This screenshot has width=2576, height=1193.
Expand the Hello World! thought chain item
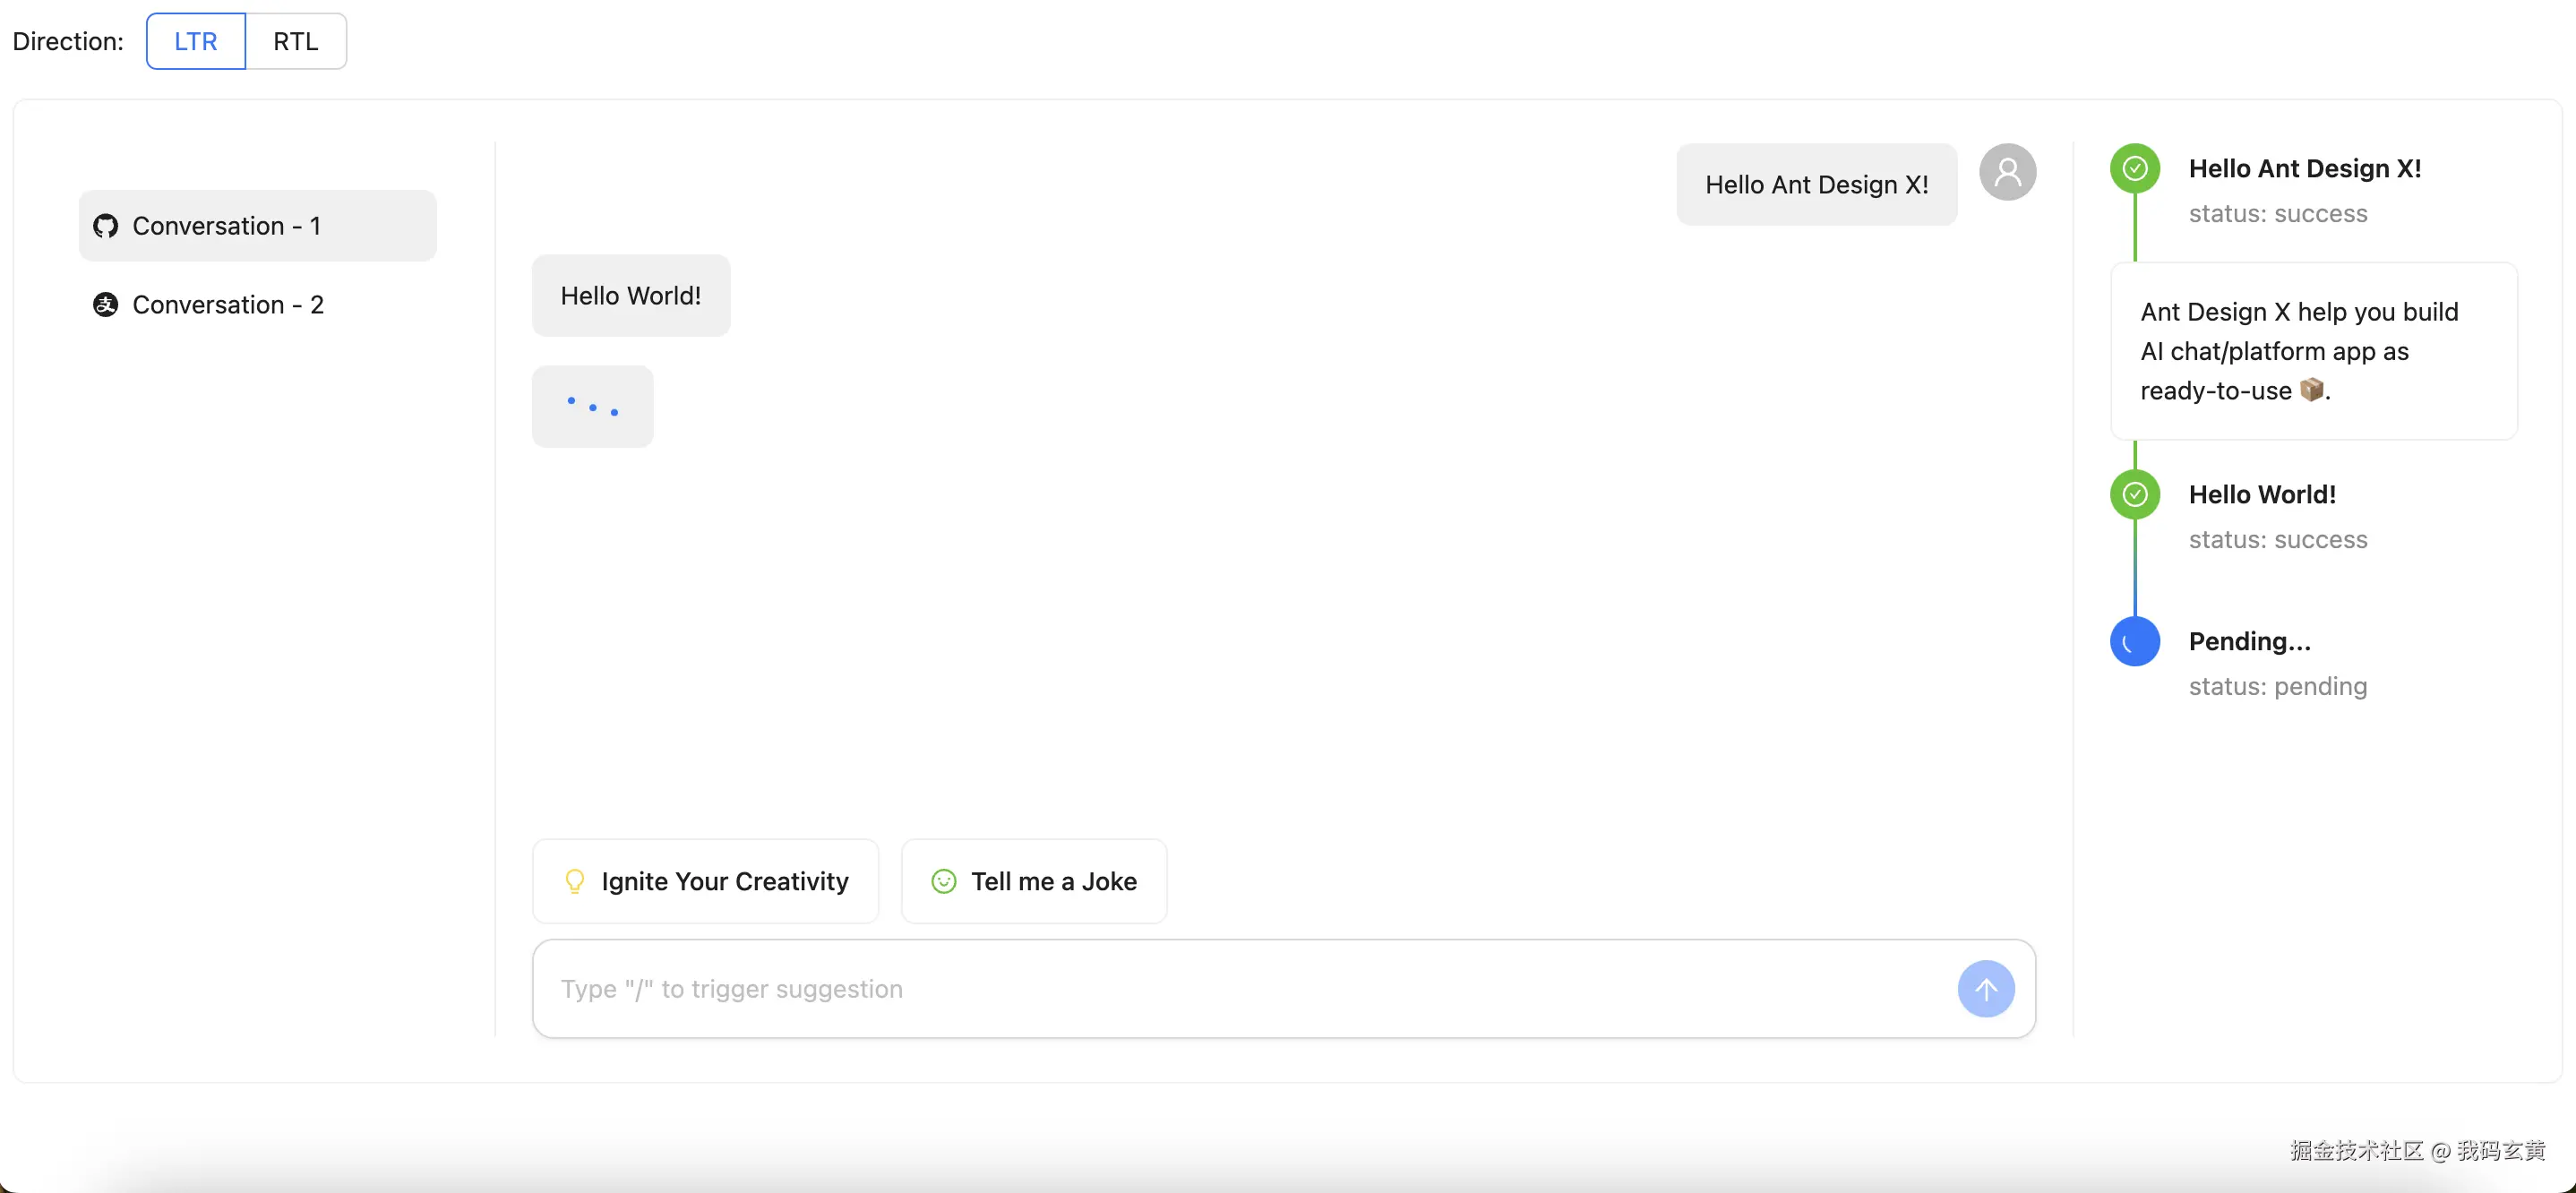click(2262, 494)
